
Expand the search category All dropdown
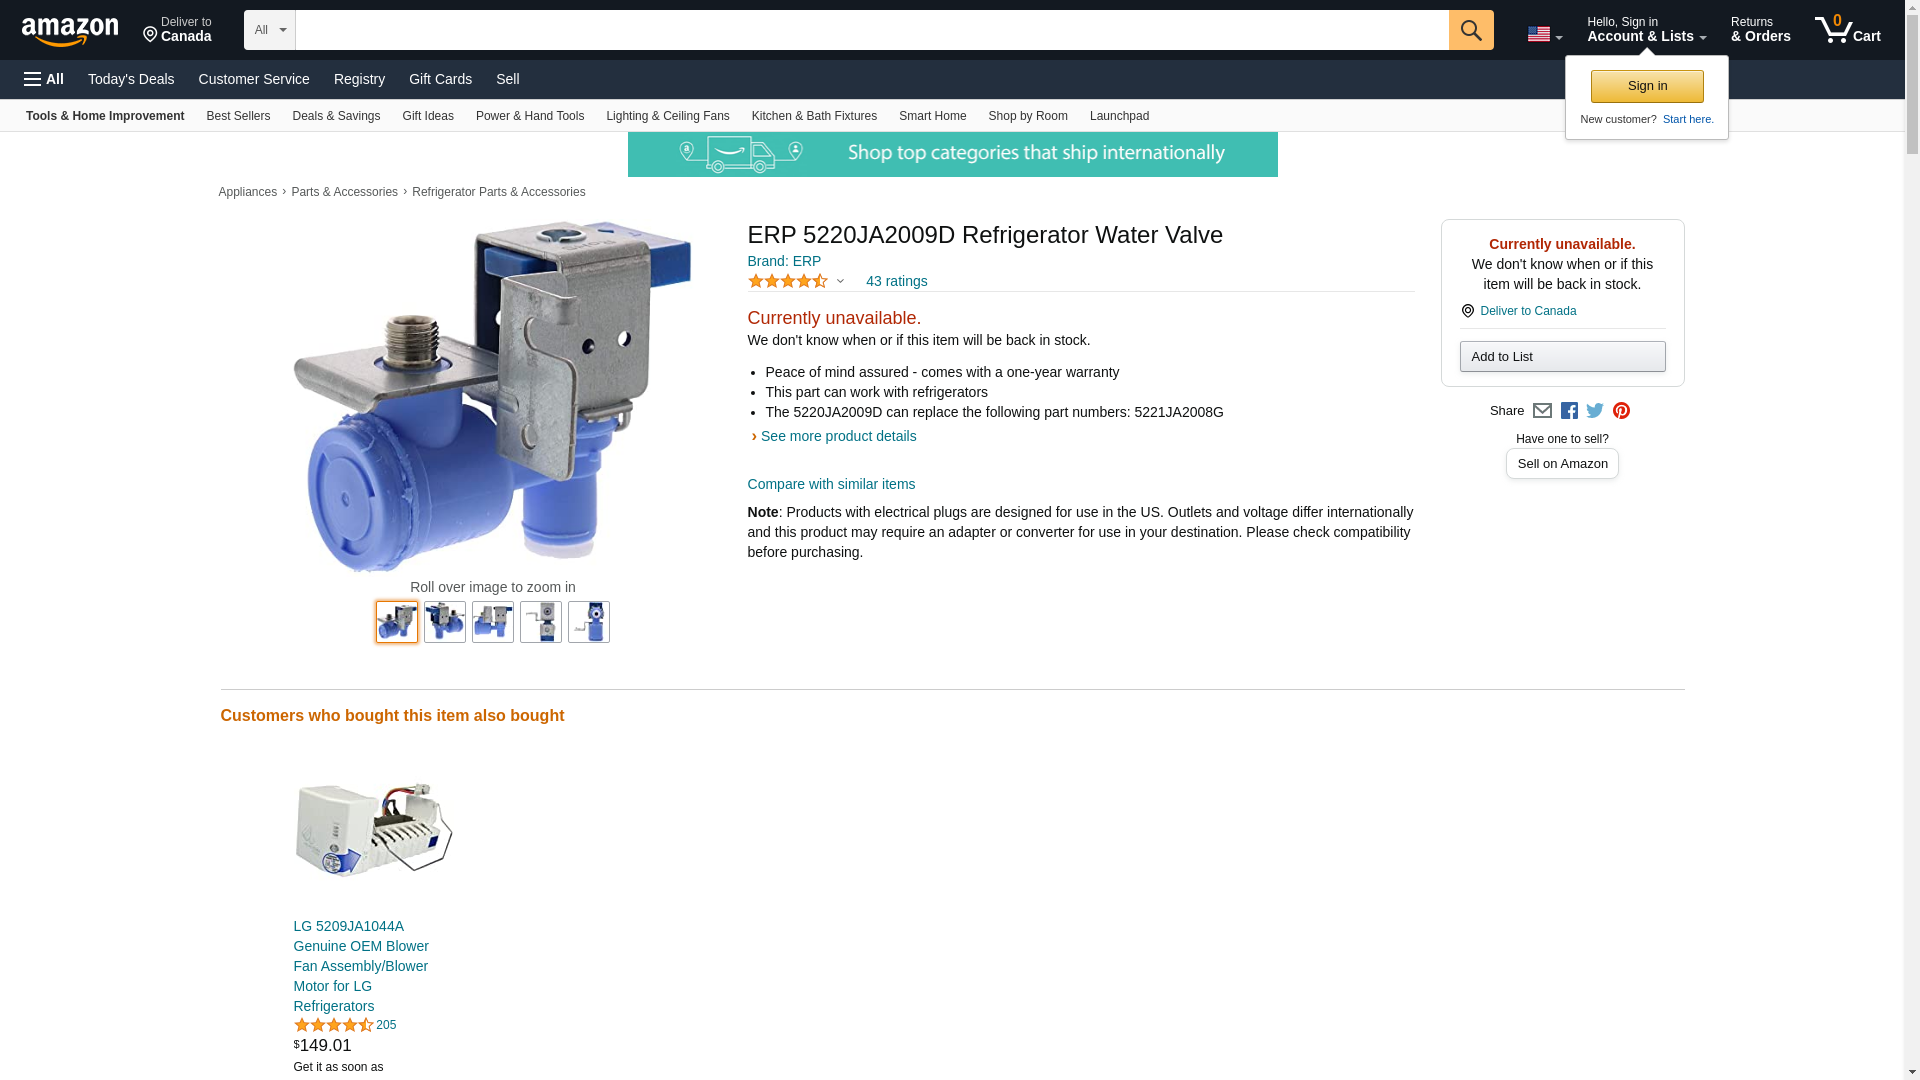(270, 30)
